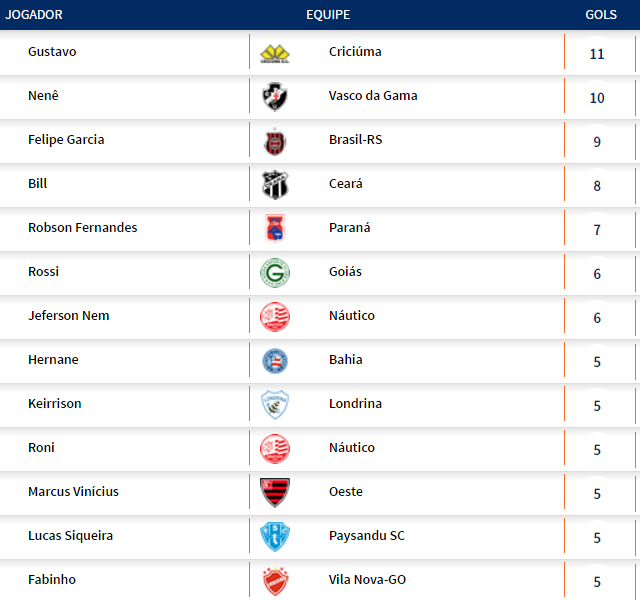640x600 pixels.
Task: Click the Bahia club crest
Action: tap(274, 361)
